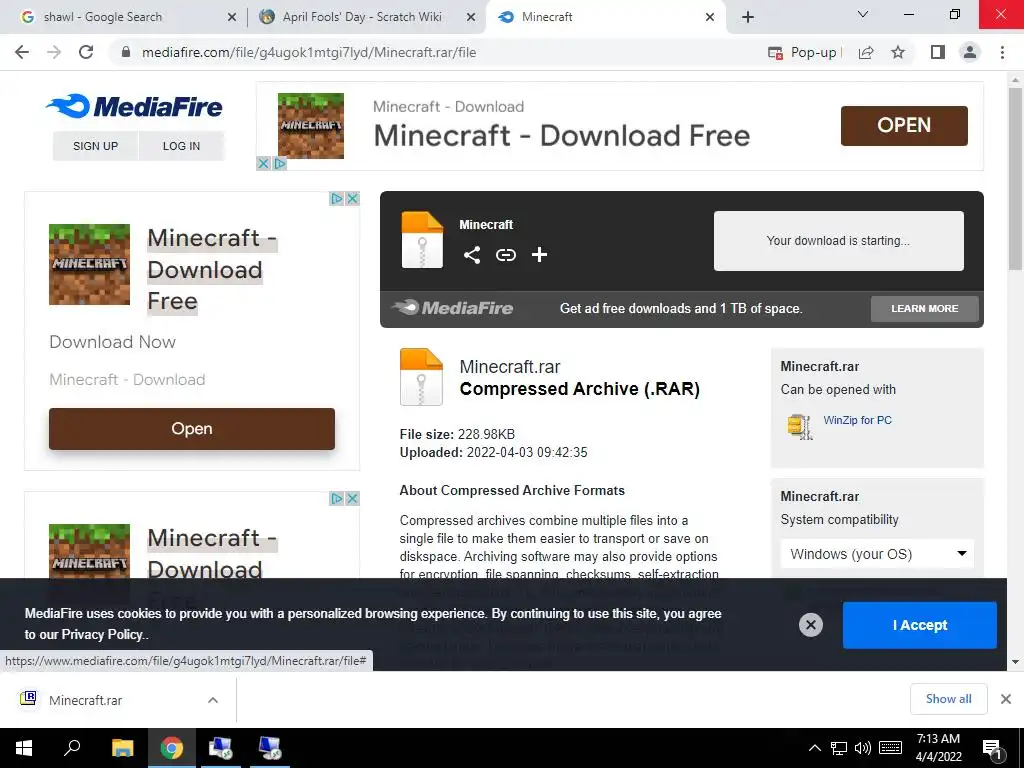Reload the page with refresh icon
Screen dimensions: 1024x768
(x=86, y=52)
